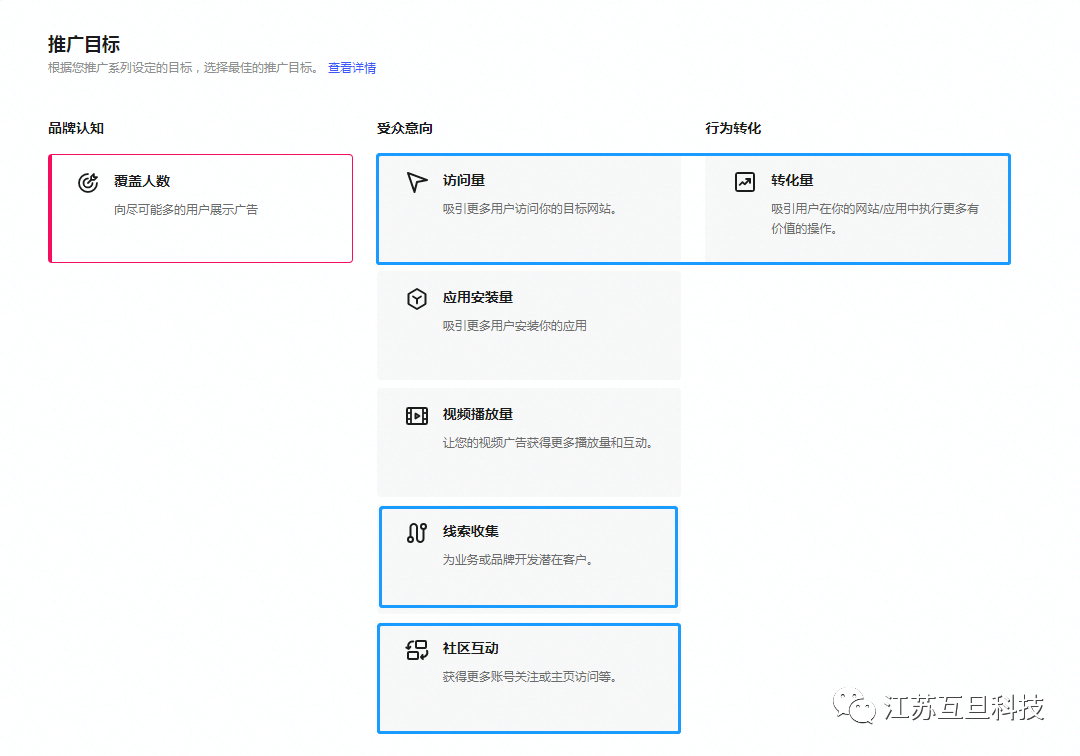Click the 受众意向 column heading

405,129
